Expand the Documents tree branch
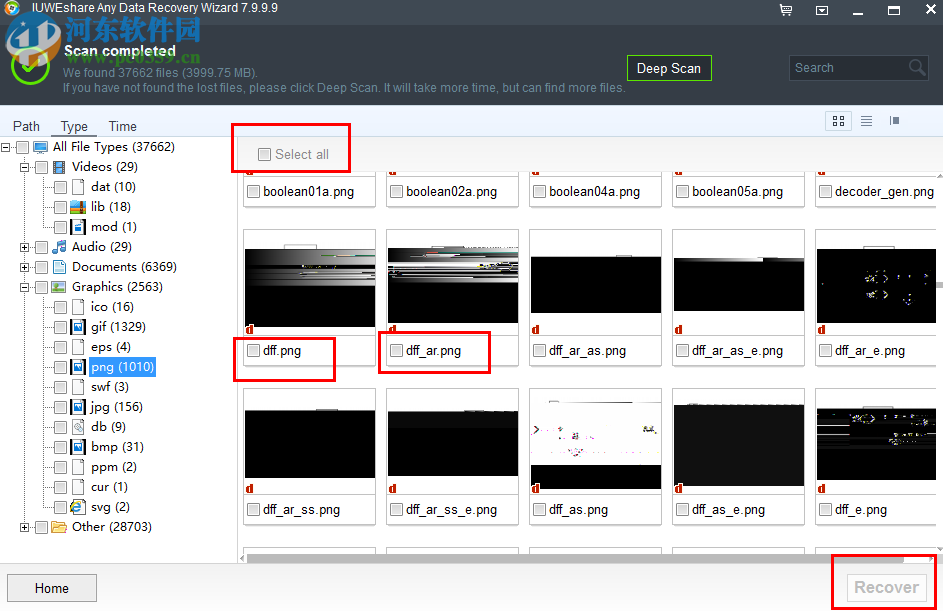 [x=24, y=266]
